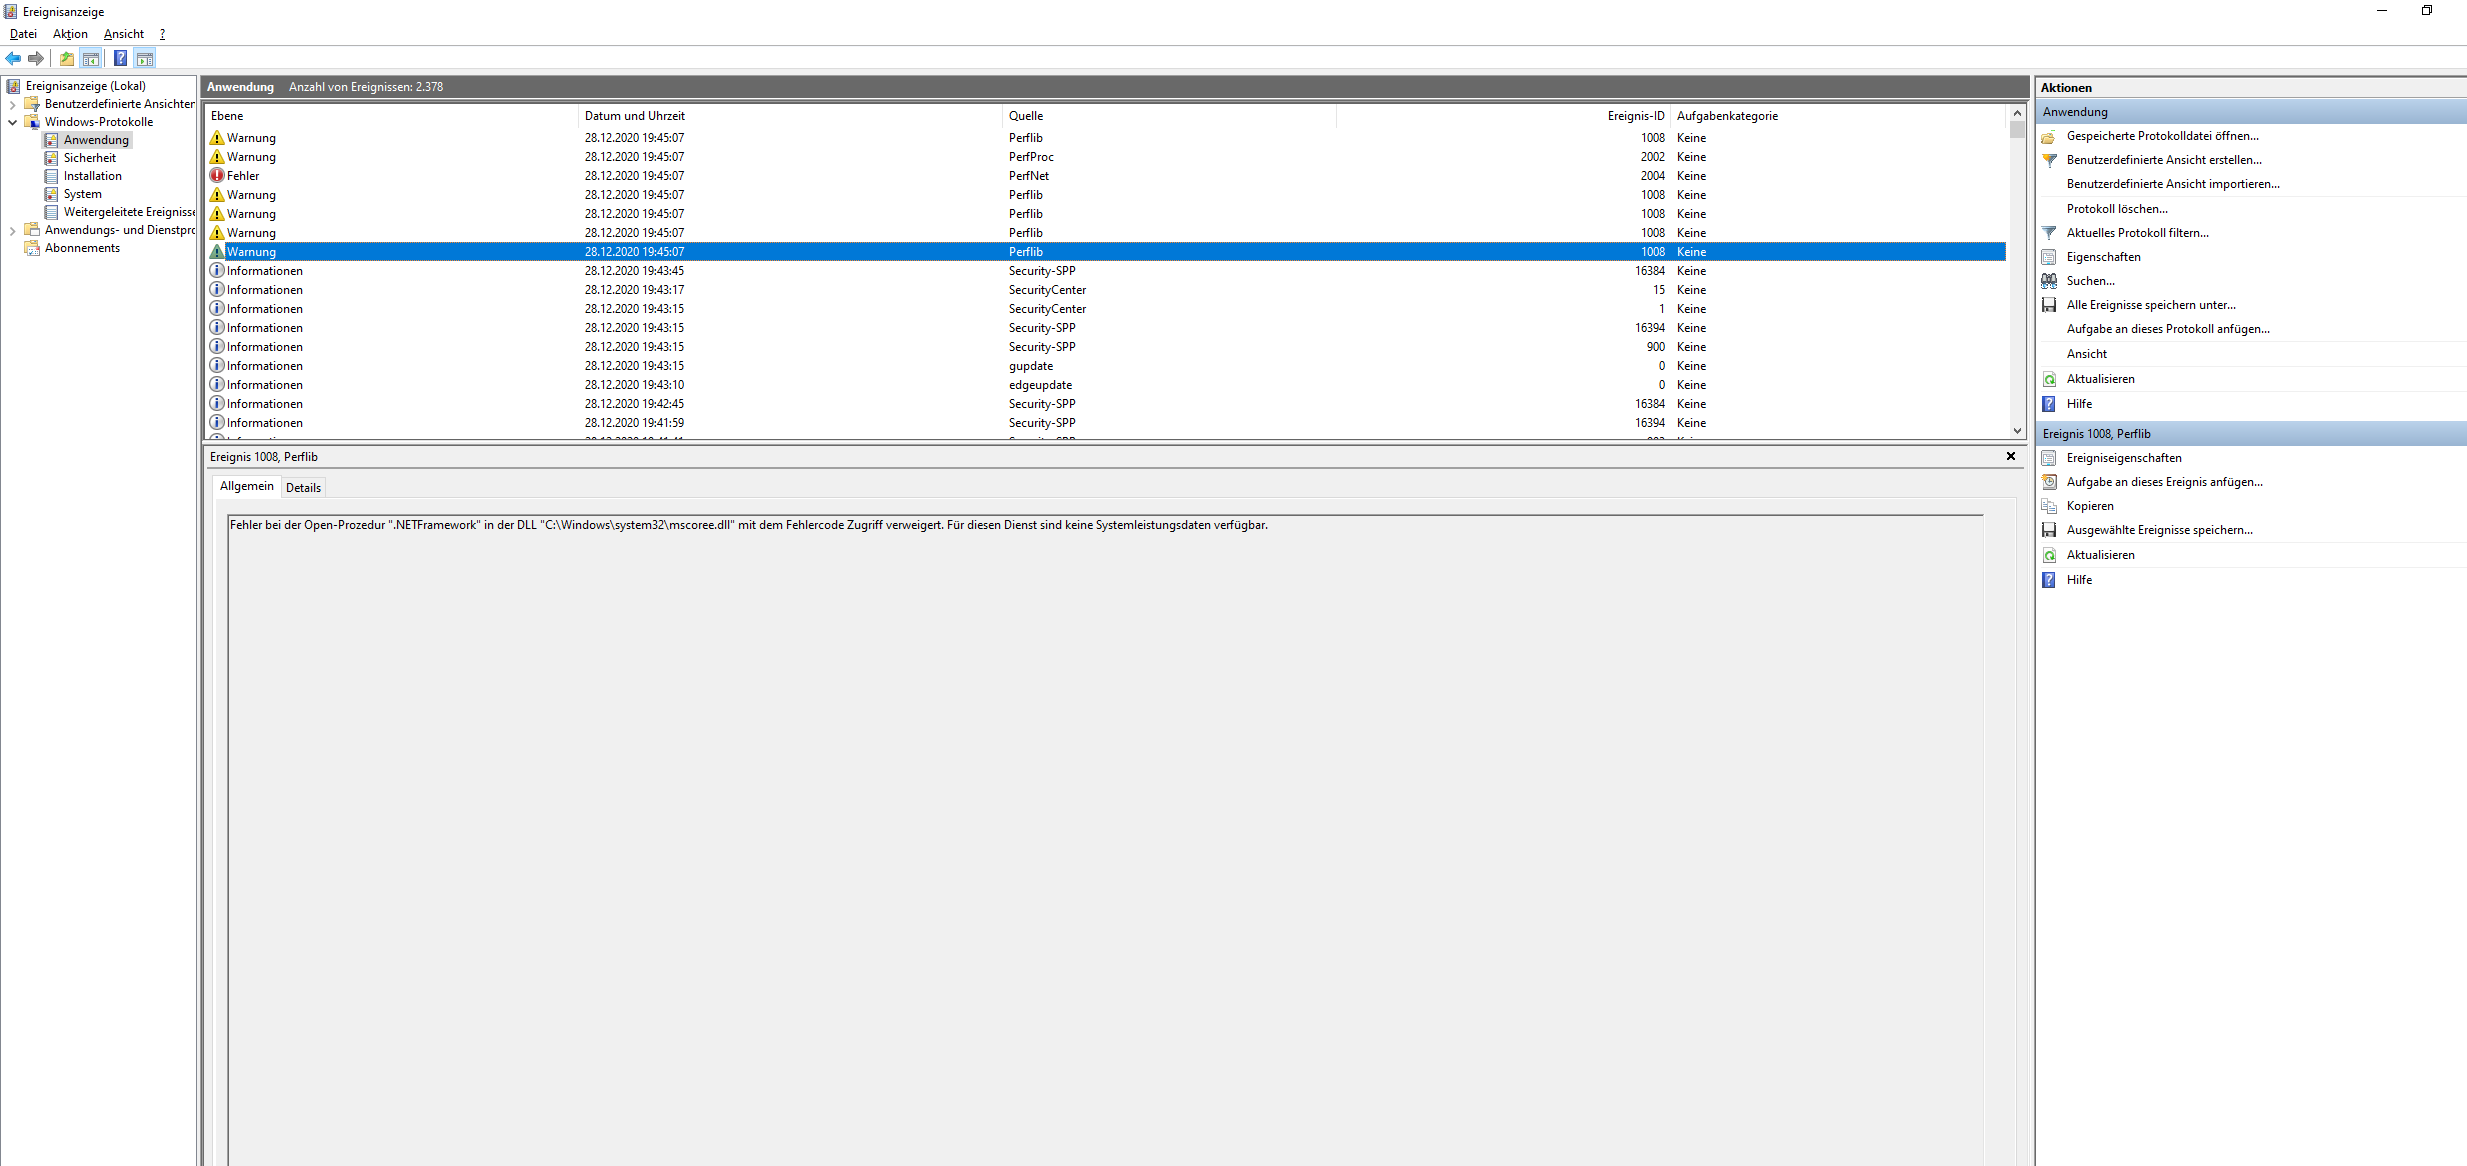Click the Kopieren icon in actions pane
2467x1166 pixels.
pos(2049,506)
